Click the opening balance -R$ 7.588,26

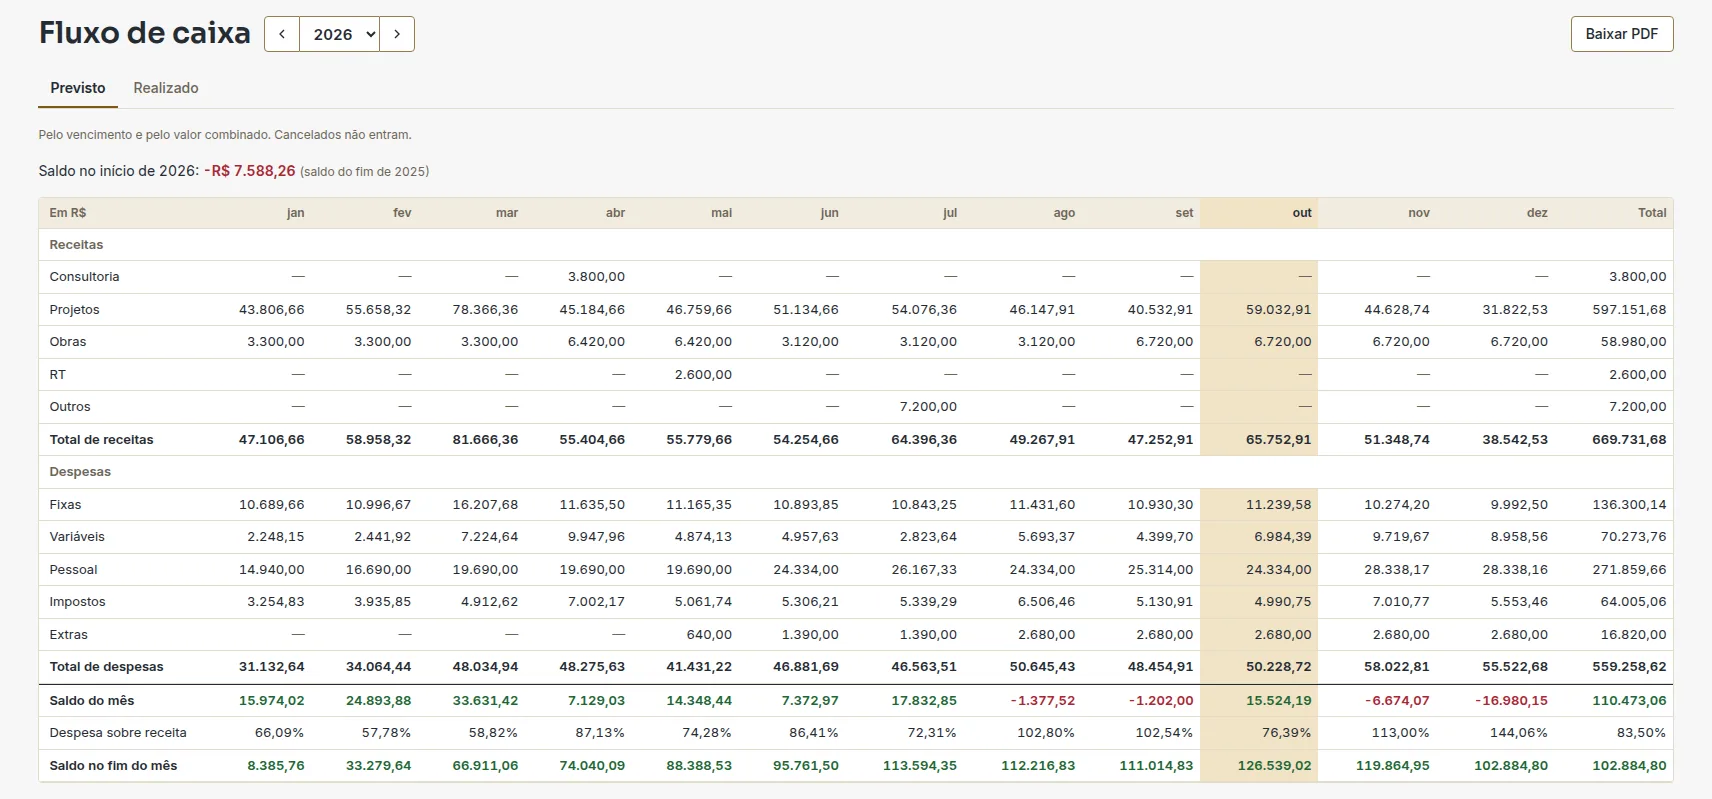(x=250, y=171)
